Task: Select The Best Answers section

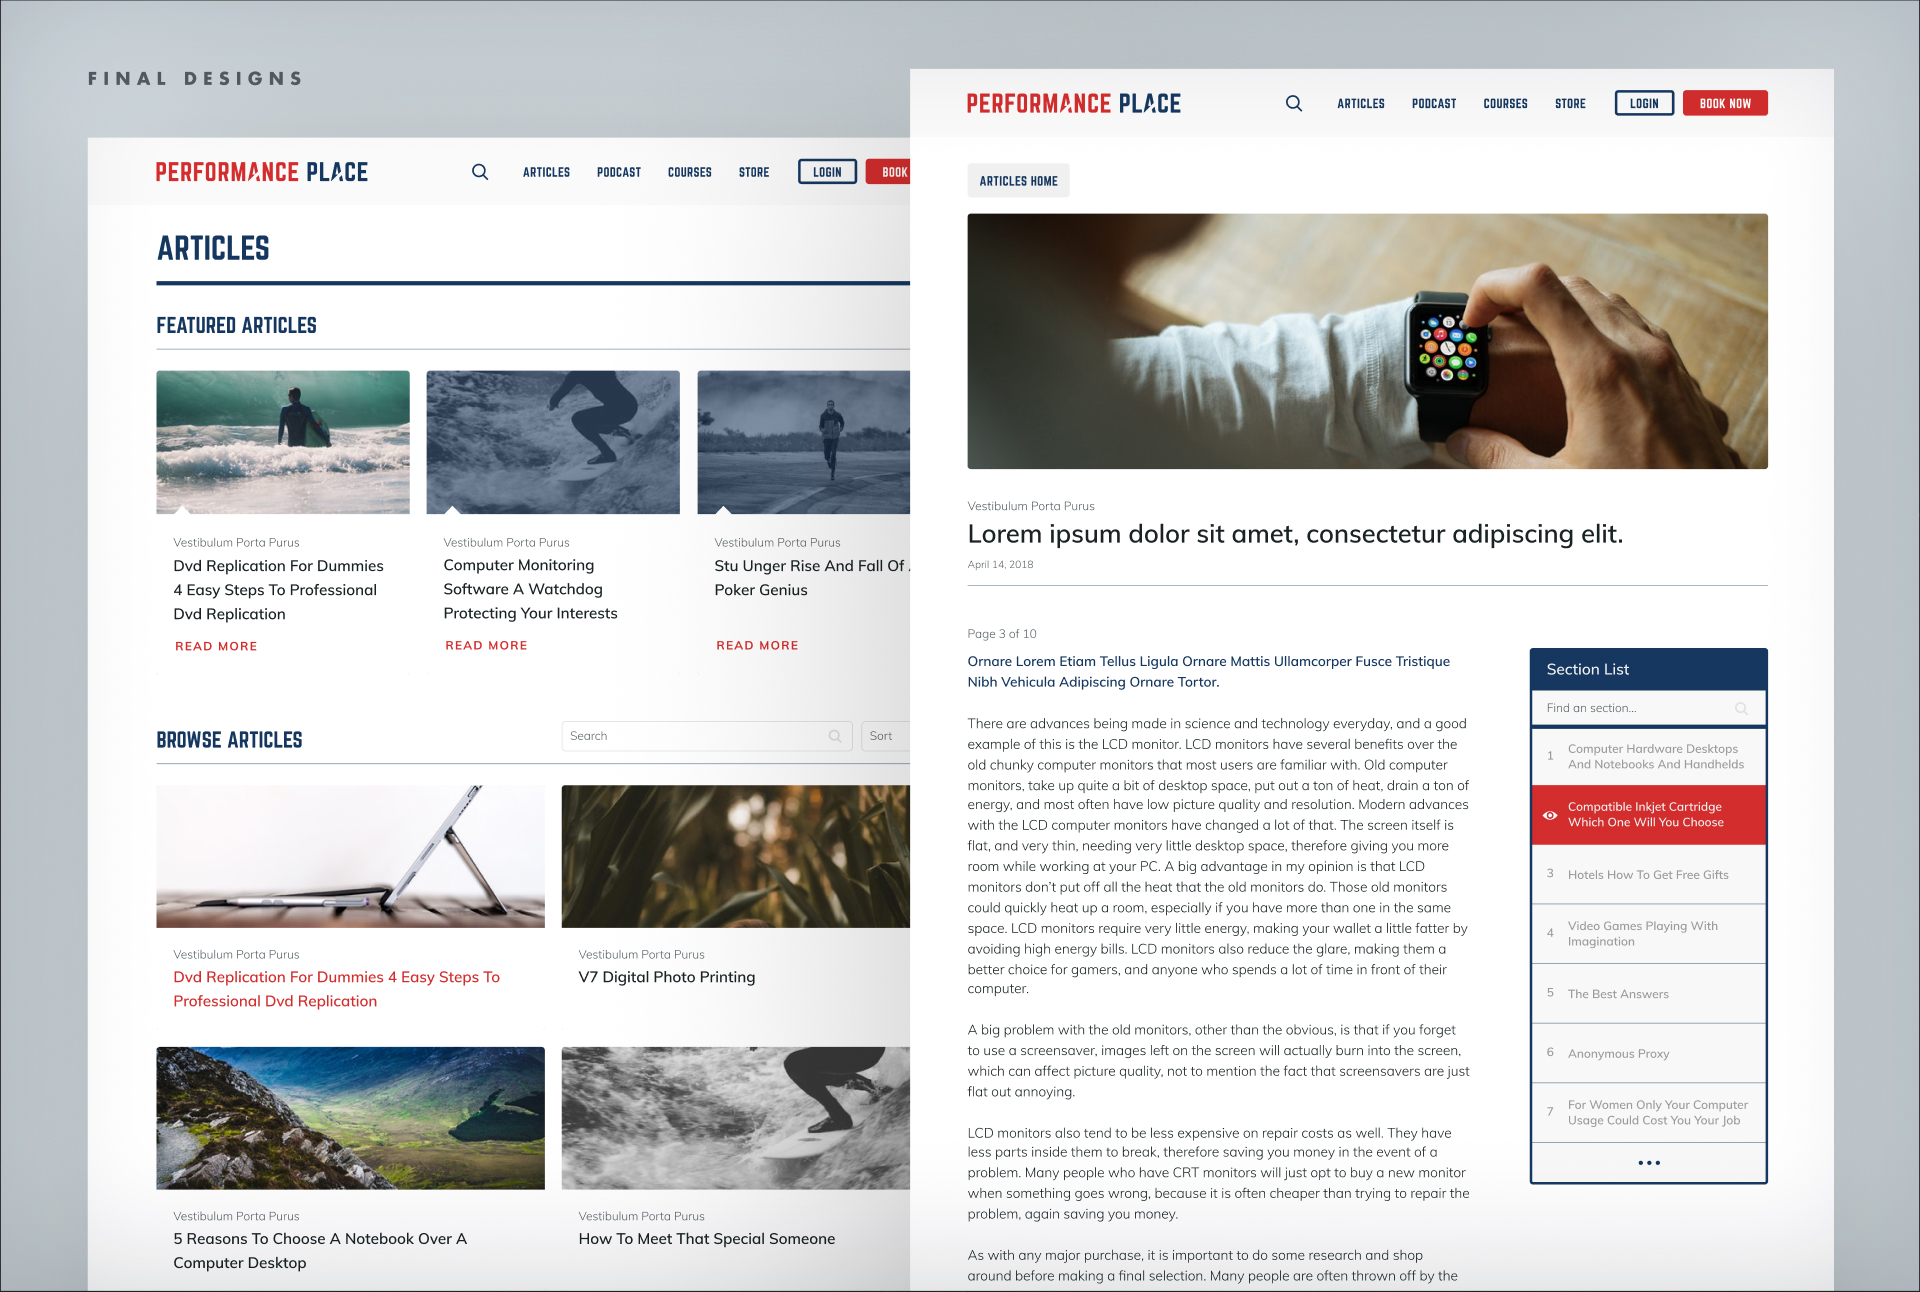Action: [x=1617, y=994]
